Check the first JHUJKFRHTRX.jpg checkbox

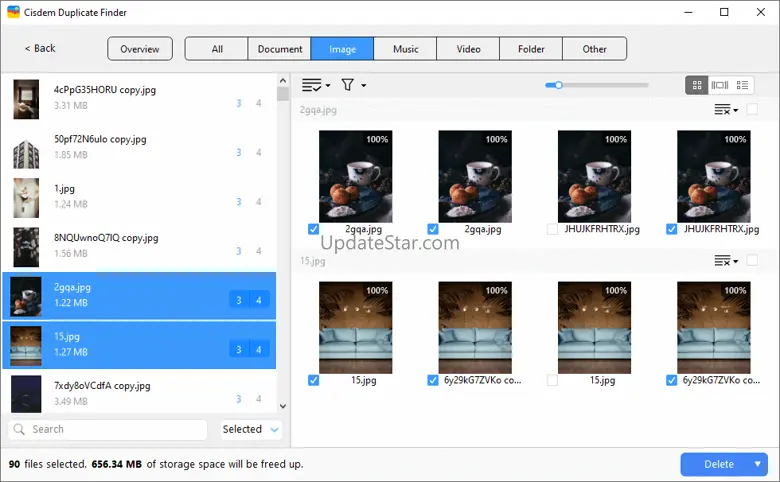click(x=552, y=229)
